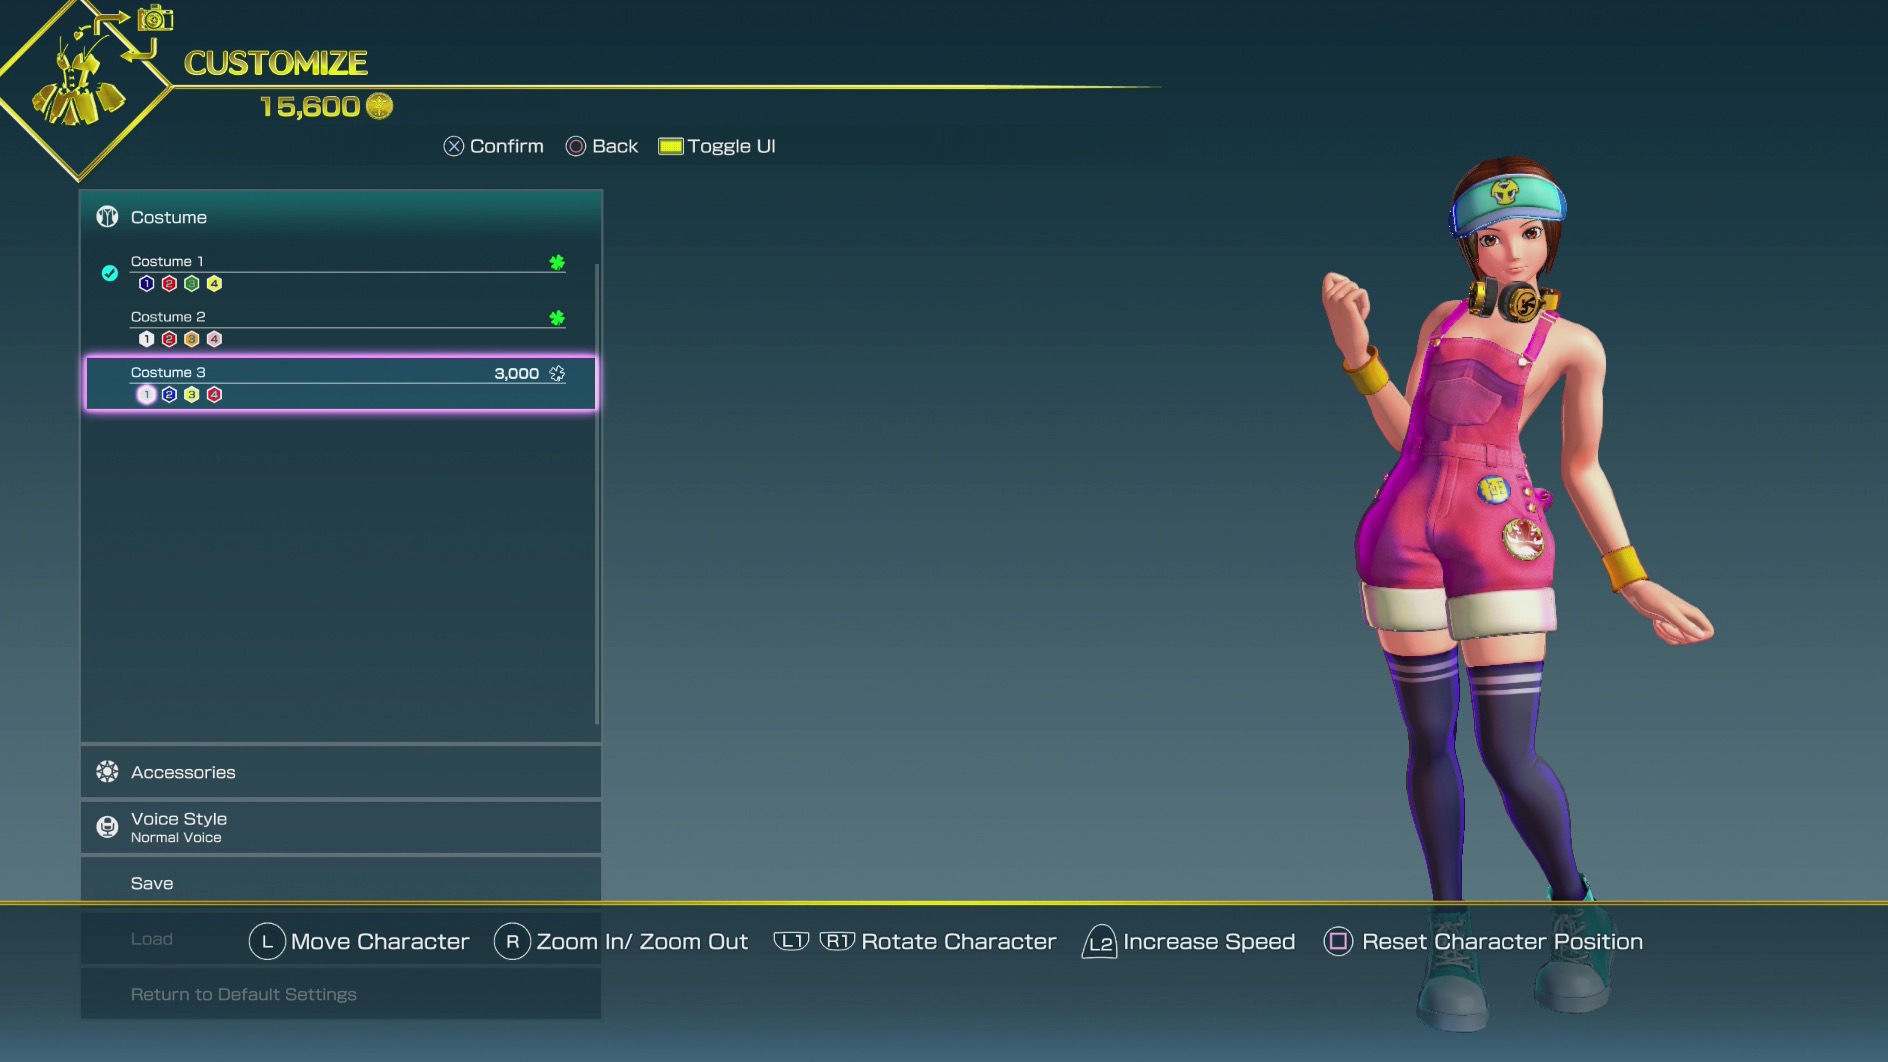The image size is (1888, 1062).
Task: Click the Zoom In/ Zoom Out hint text
Action: coord(642,942)
